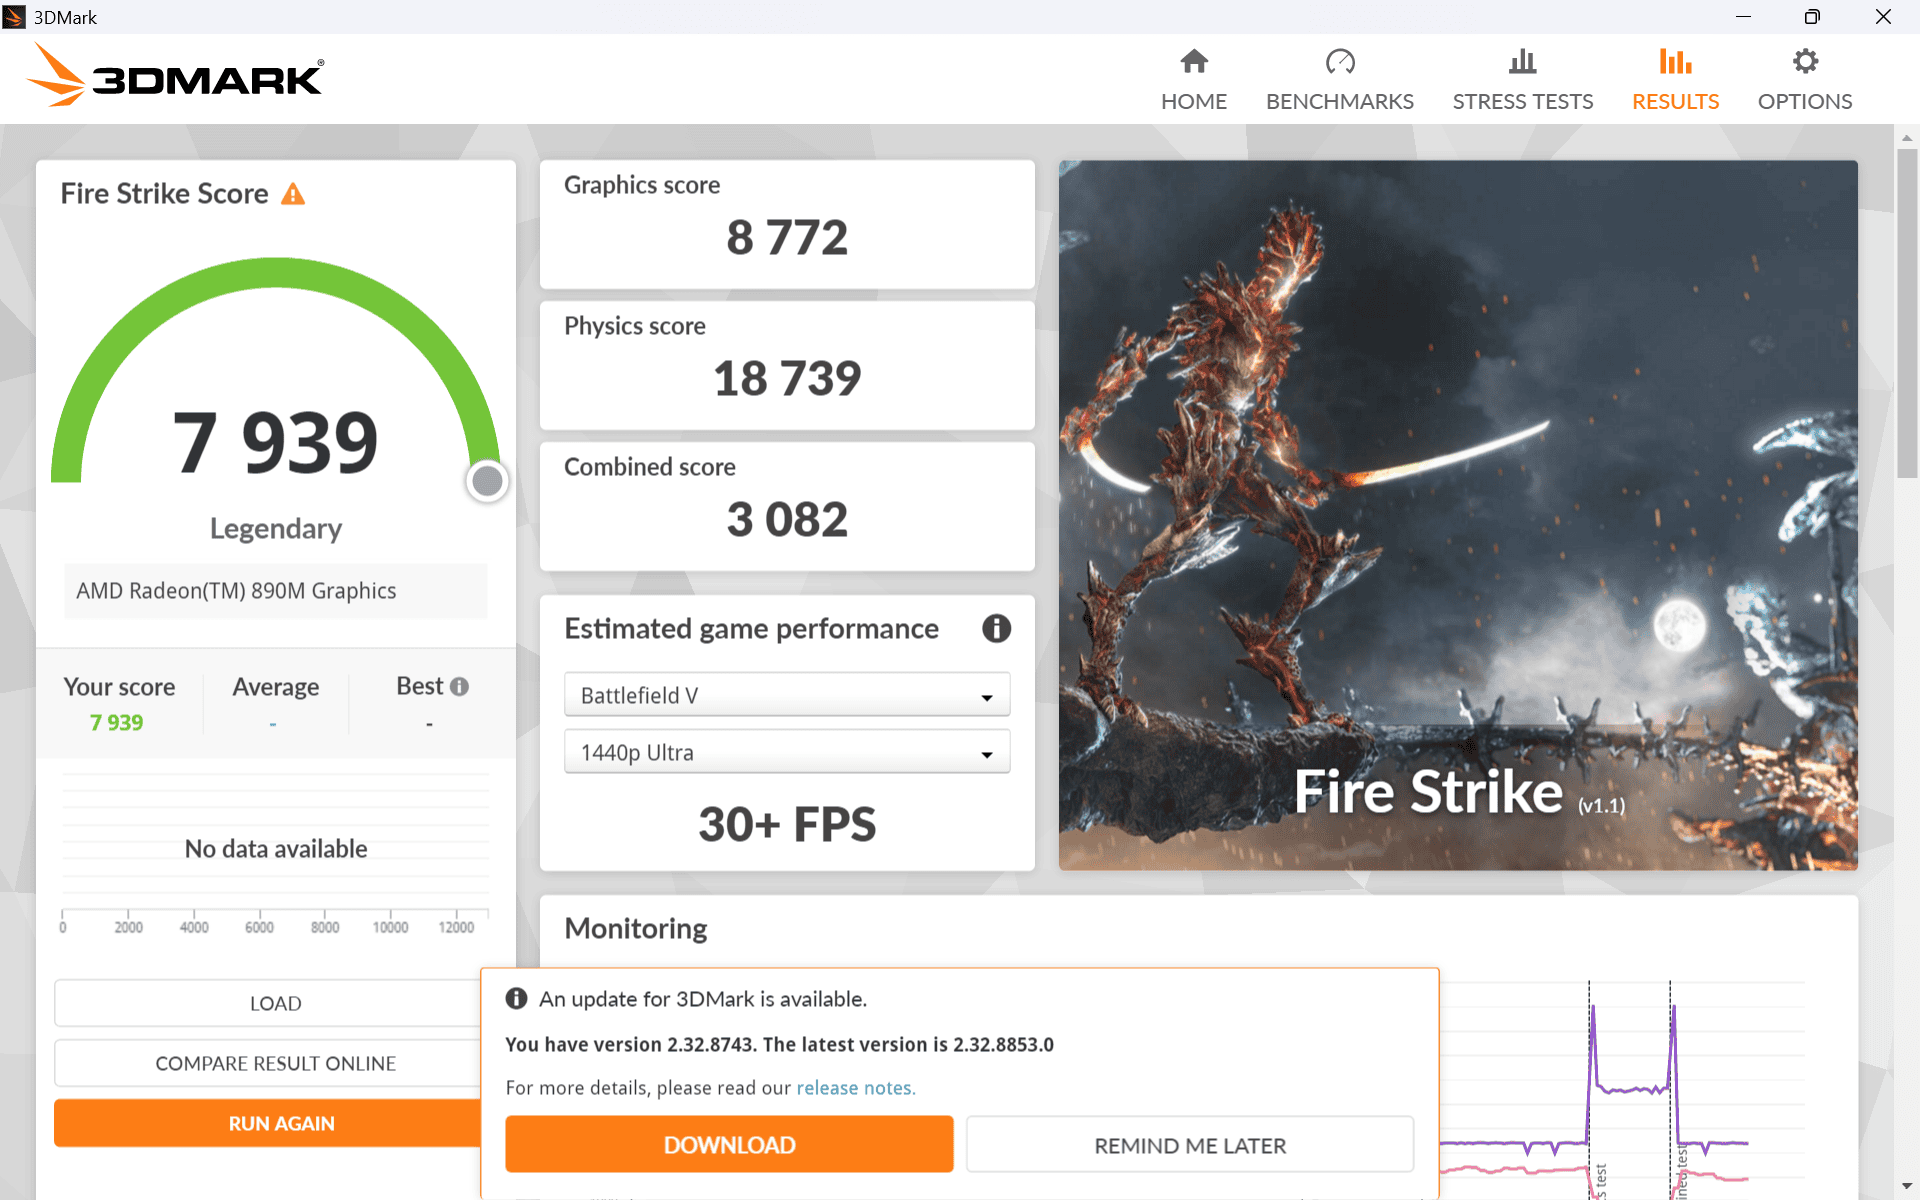Open the Battlefield V game selector
The height and width of the screenshot is (1200, 1920).
tap(786, 694)
